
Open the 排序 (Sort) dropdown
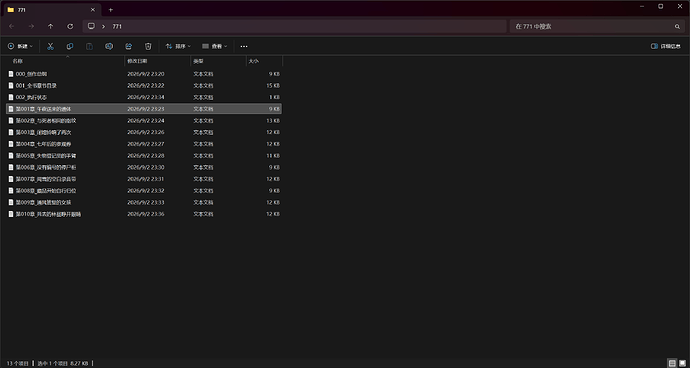coord(178,46)
